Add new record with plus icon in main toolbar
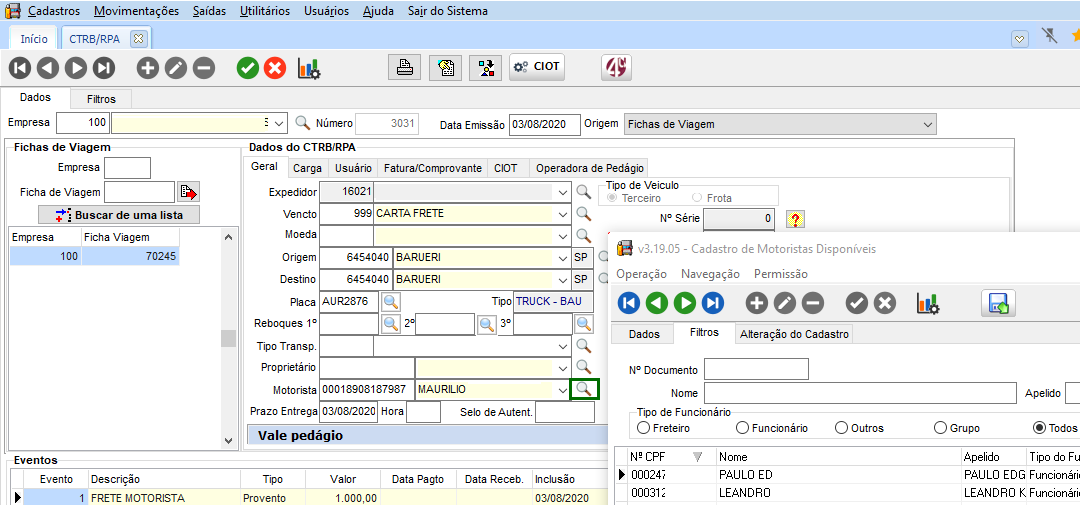Screen dimensions: 1080x505 coord(148,68)
